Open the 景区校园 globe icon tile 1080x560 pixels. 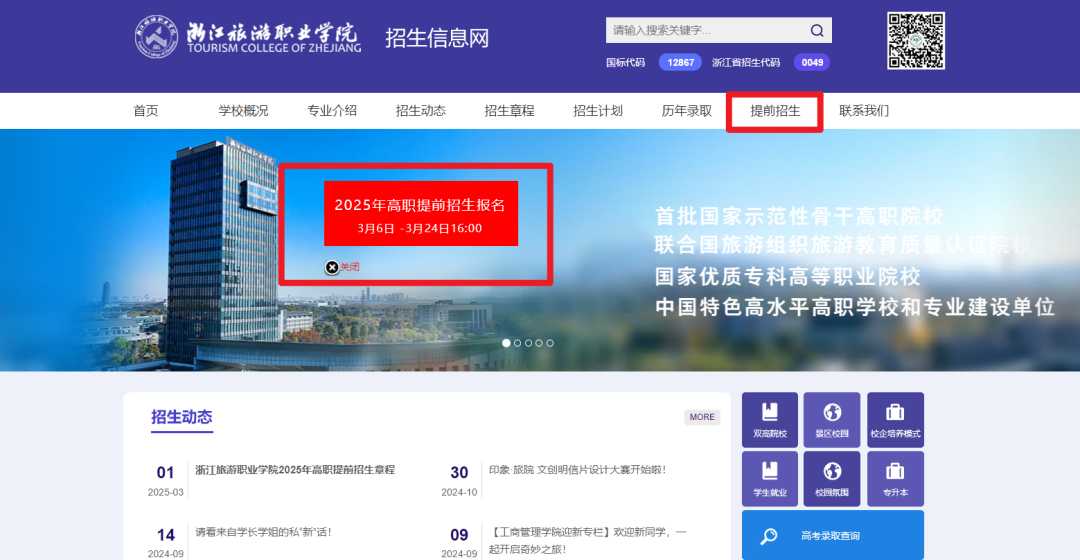pos(832,420)
